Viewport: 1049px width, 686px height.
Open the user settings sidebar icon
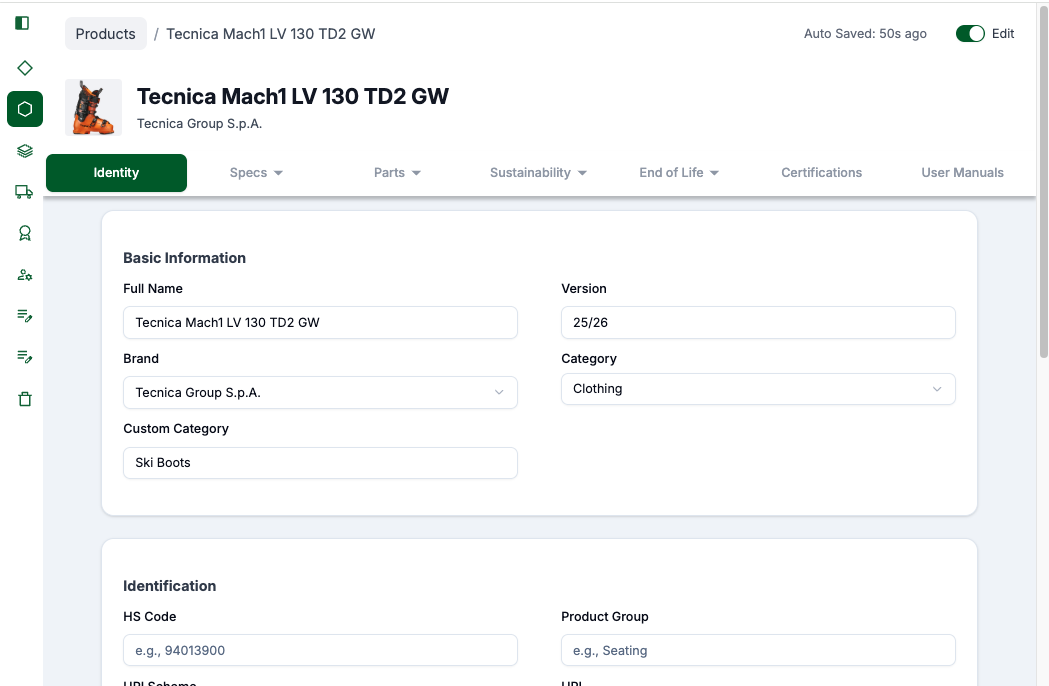click(x=25, y=275)
